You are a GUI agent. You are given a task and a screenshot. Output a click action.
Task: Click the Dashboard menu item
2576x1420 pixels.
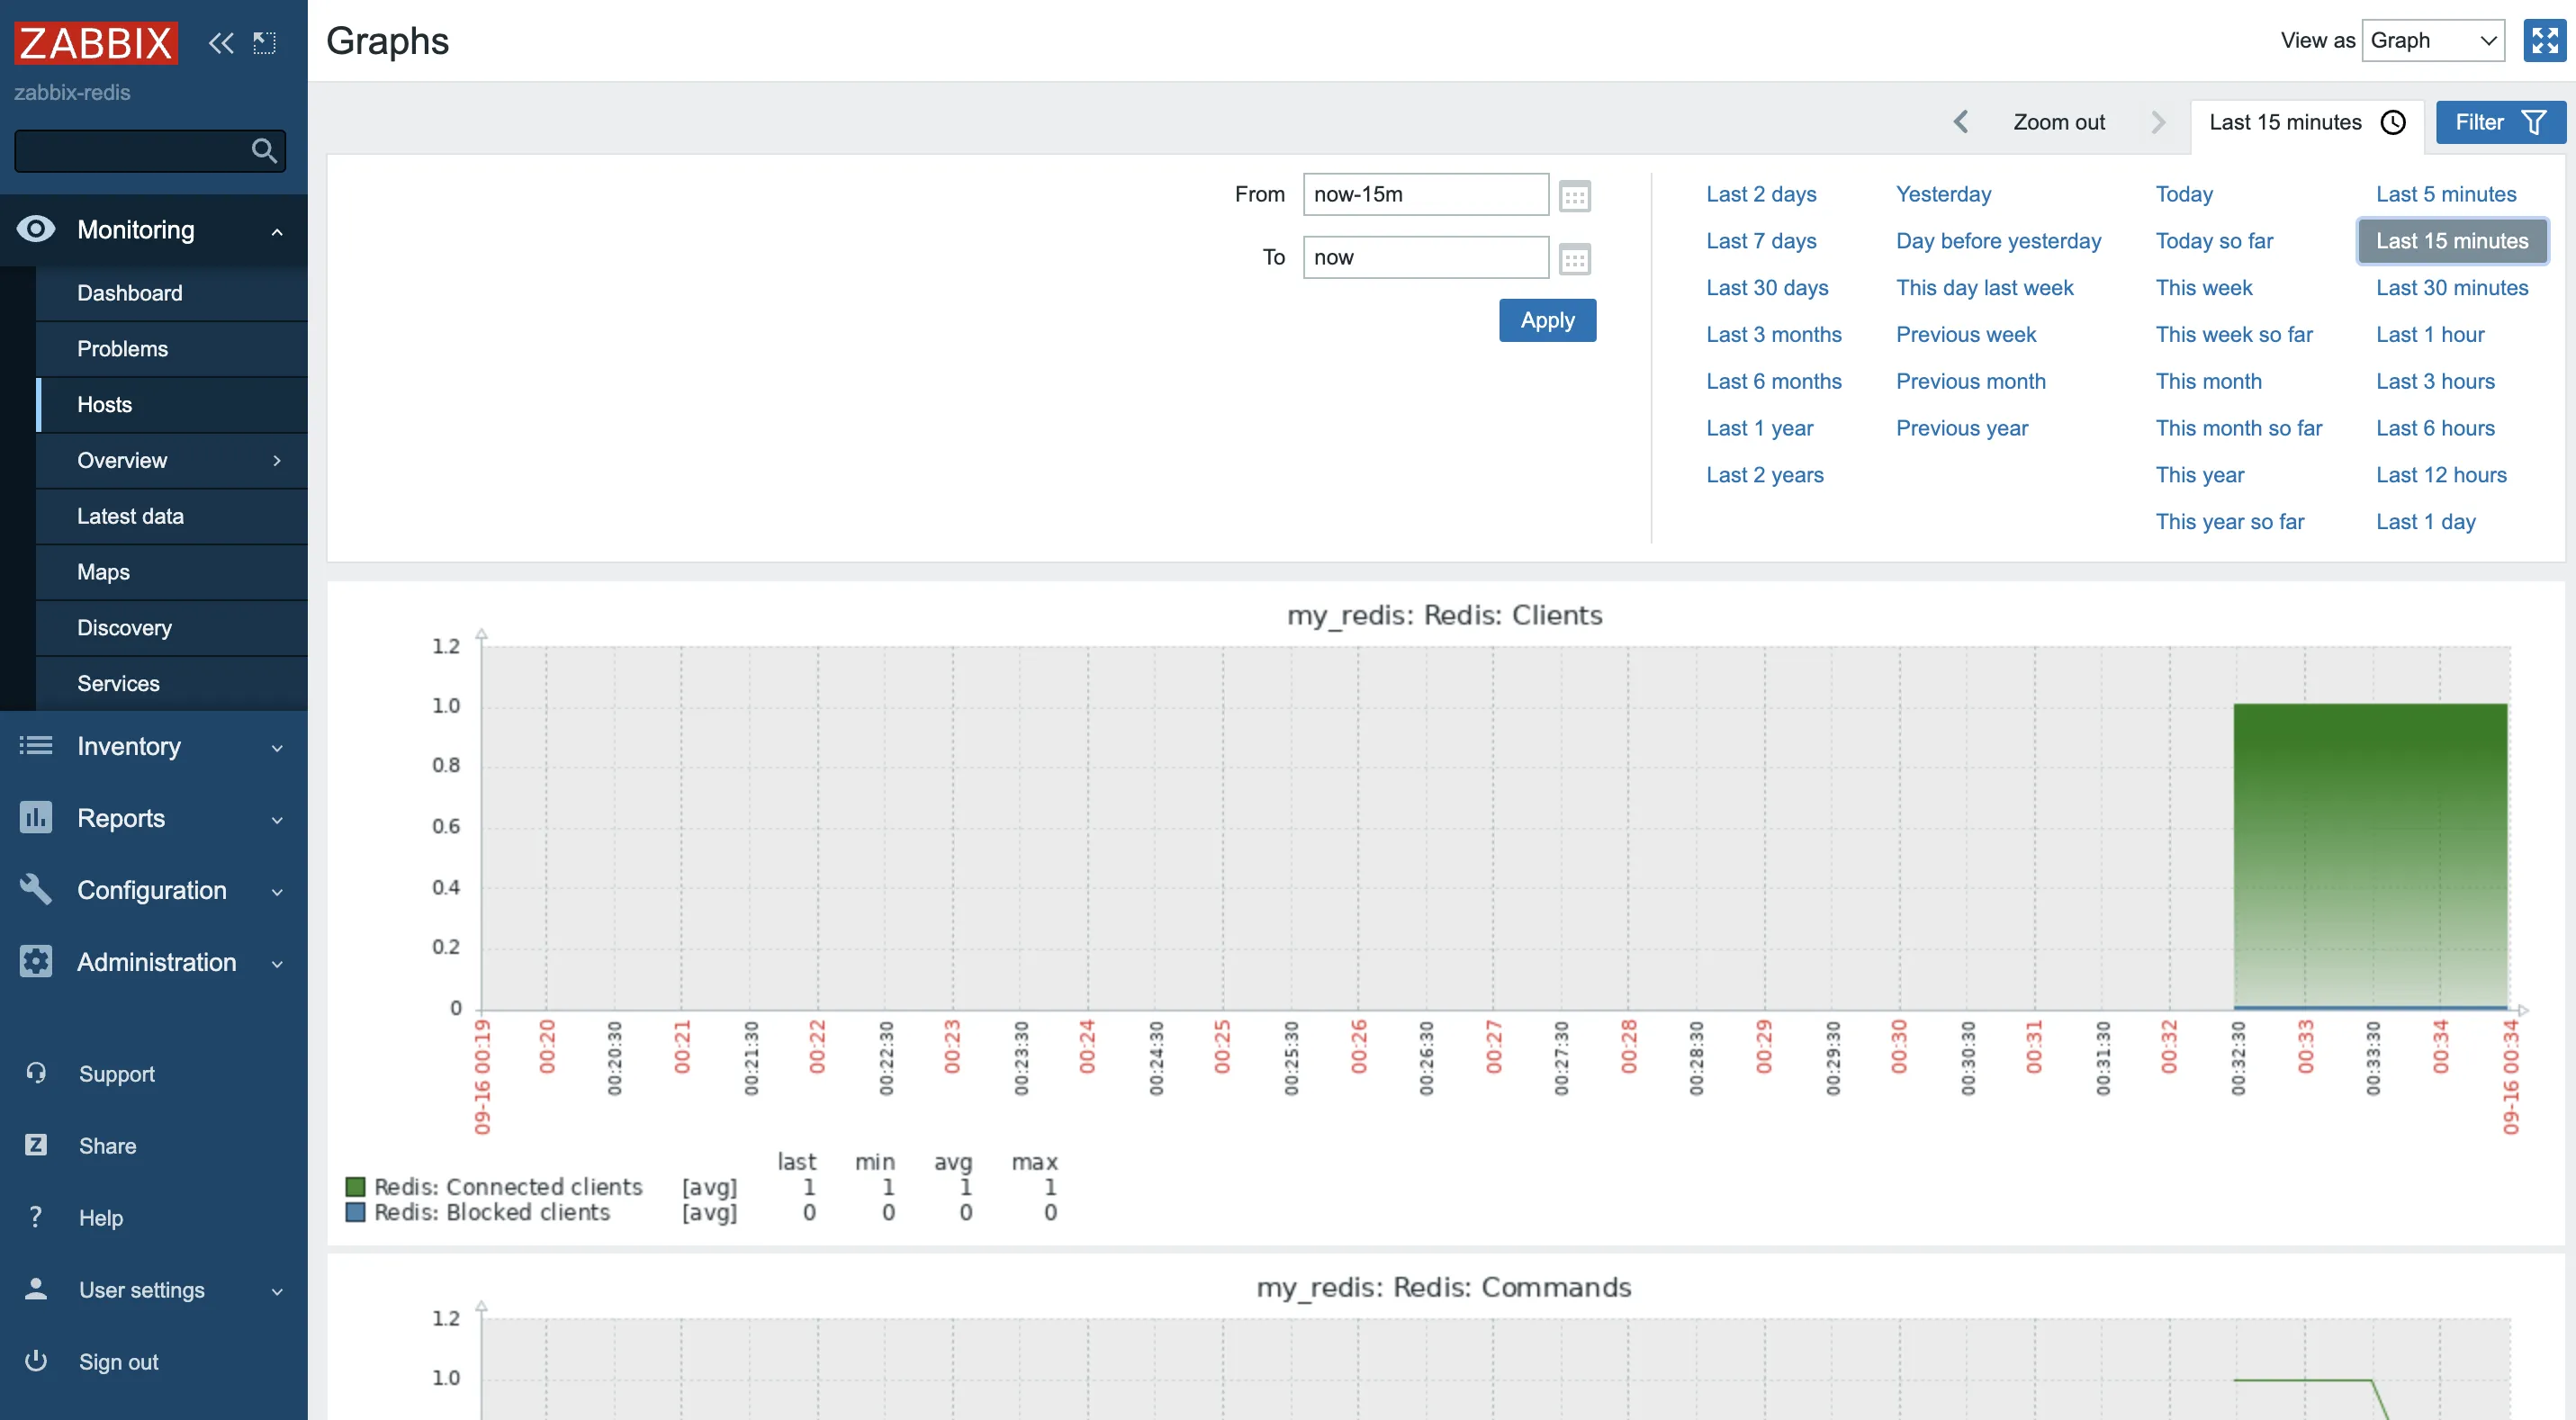tap(130, 292)
